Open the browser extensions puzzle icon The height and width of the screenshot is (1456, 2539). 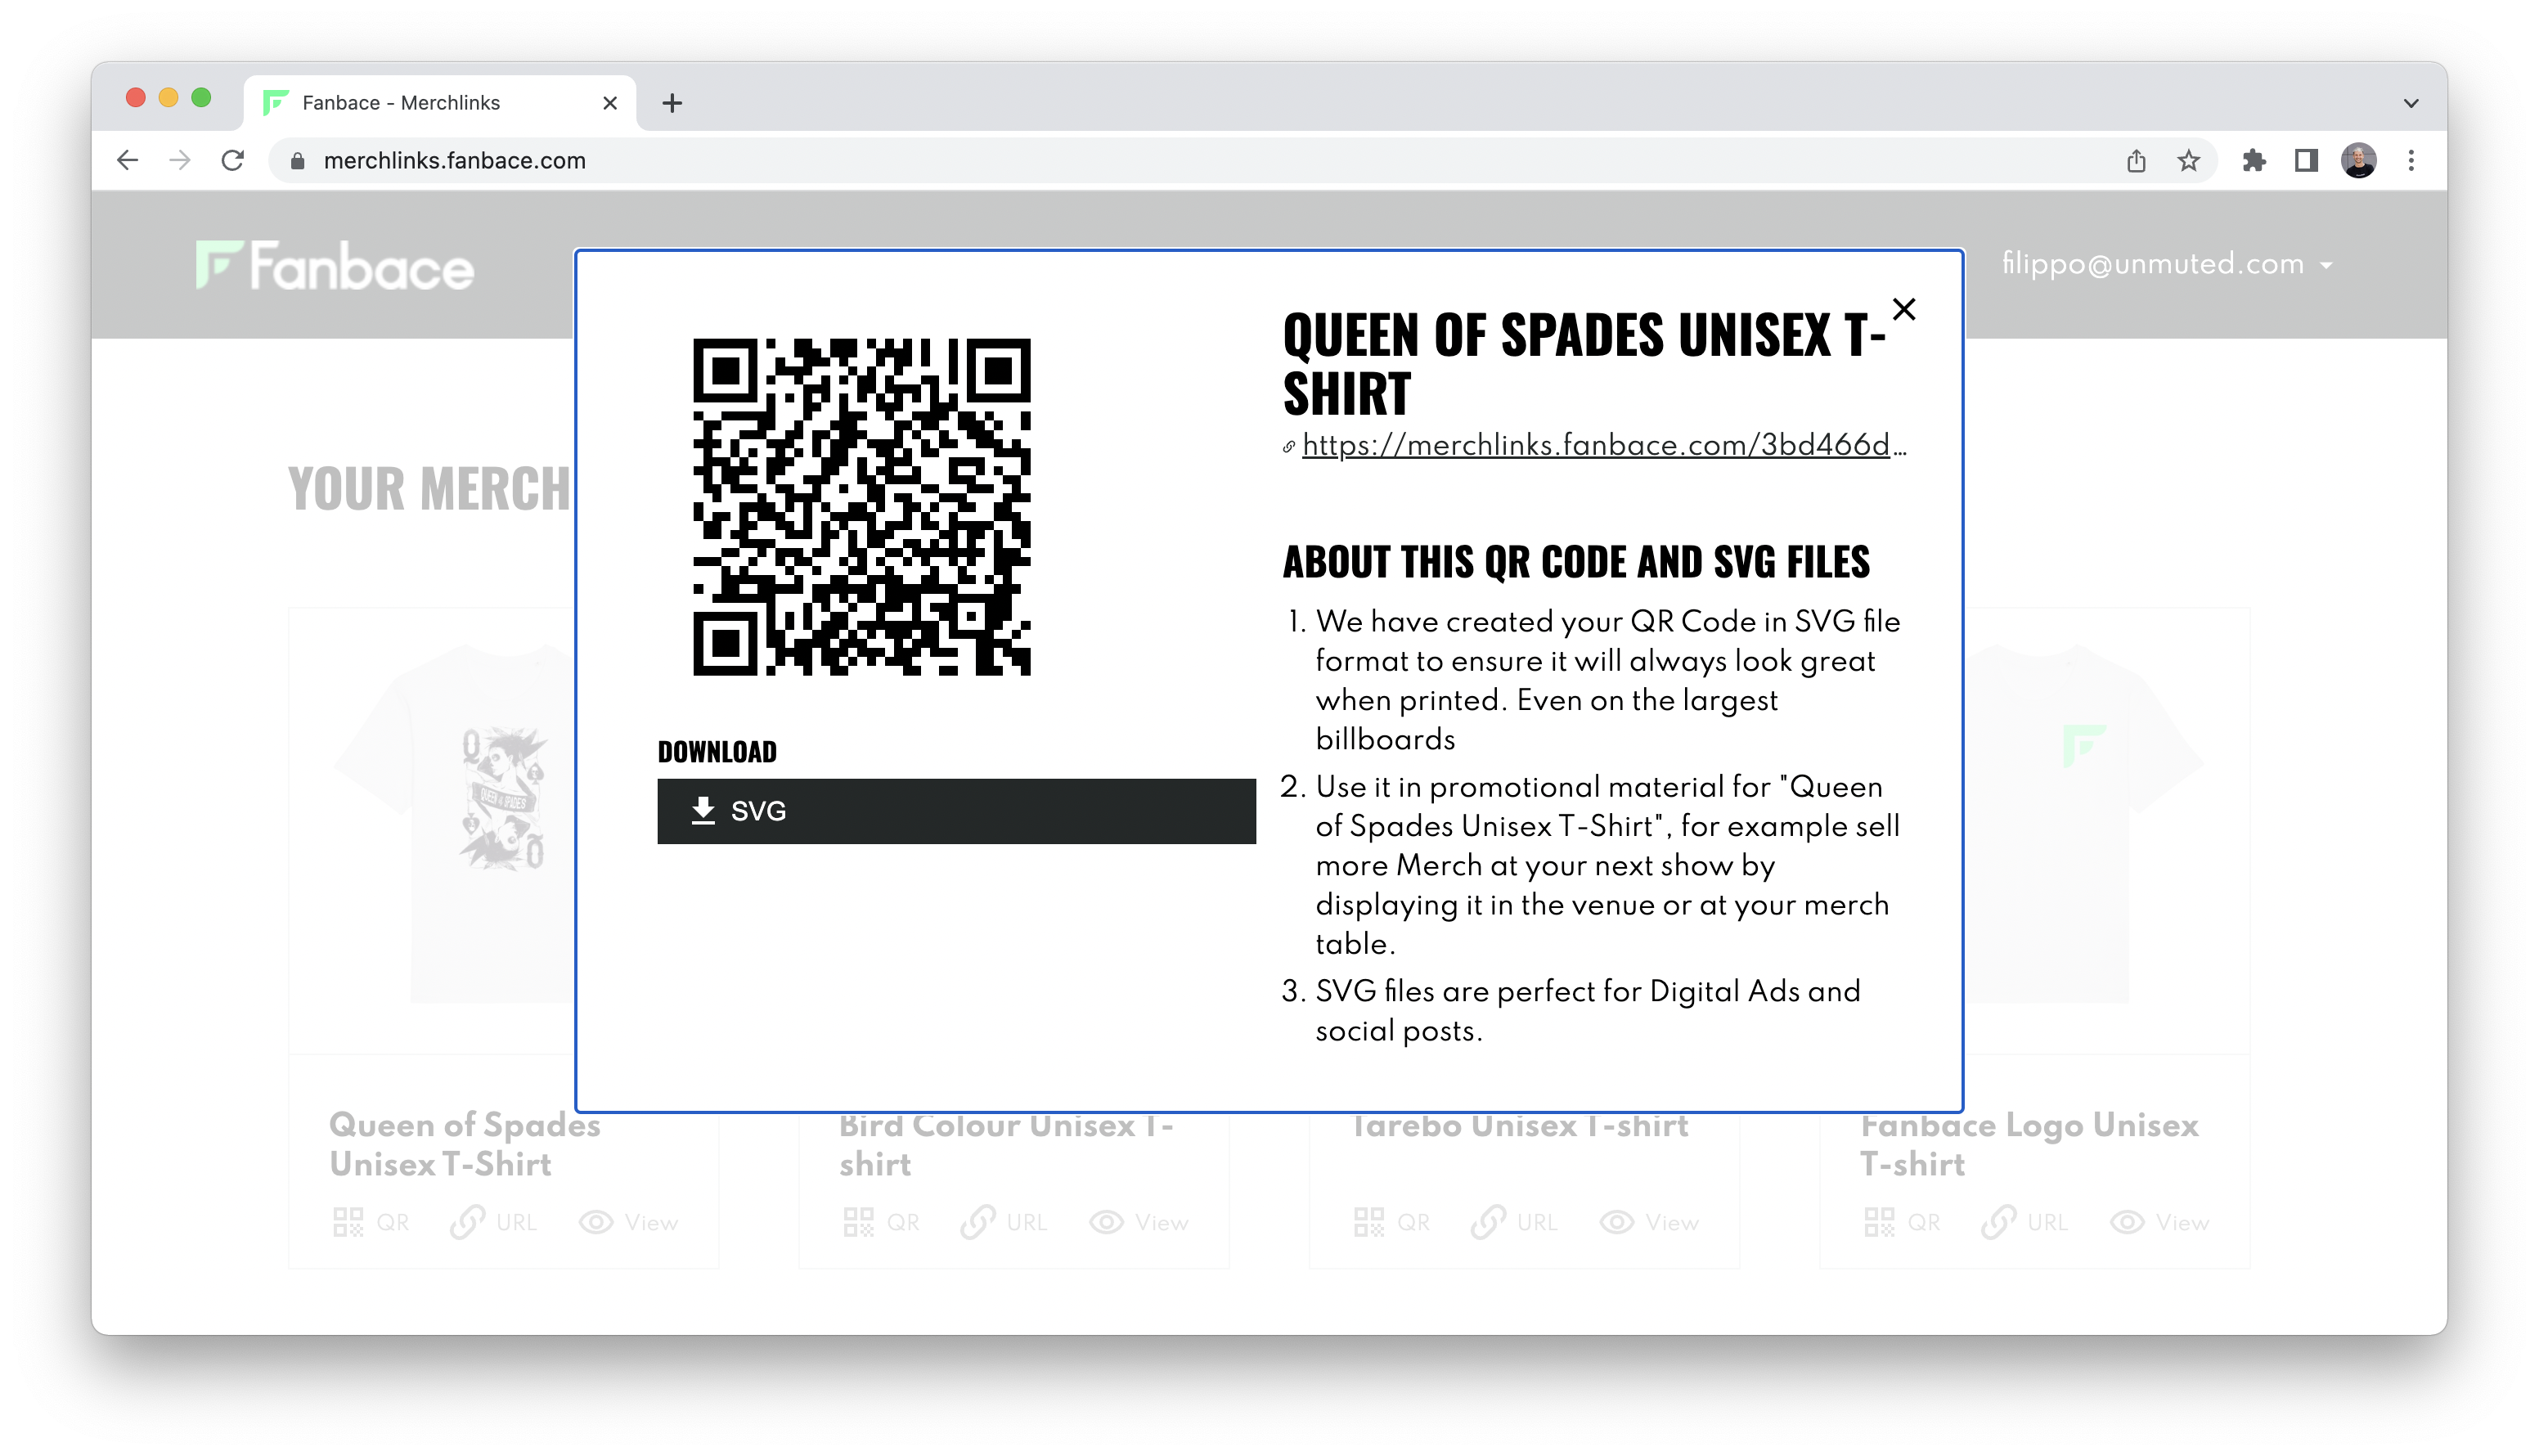pyautogui.click(x=2253, y=160)
